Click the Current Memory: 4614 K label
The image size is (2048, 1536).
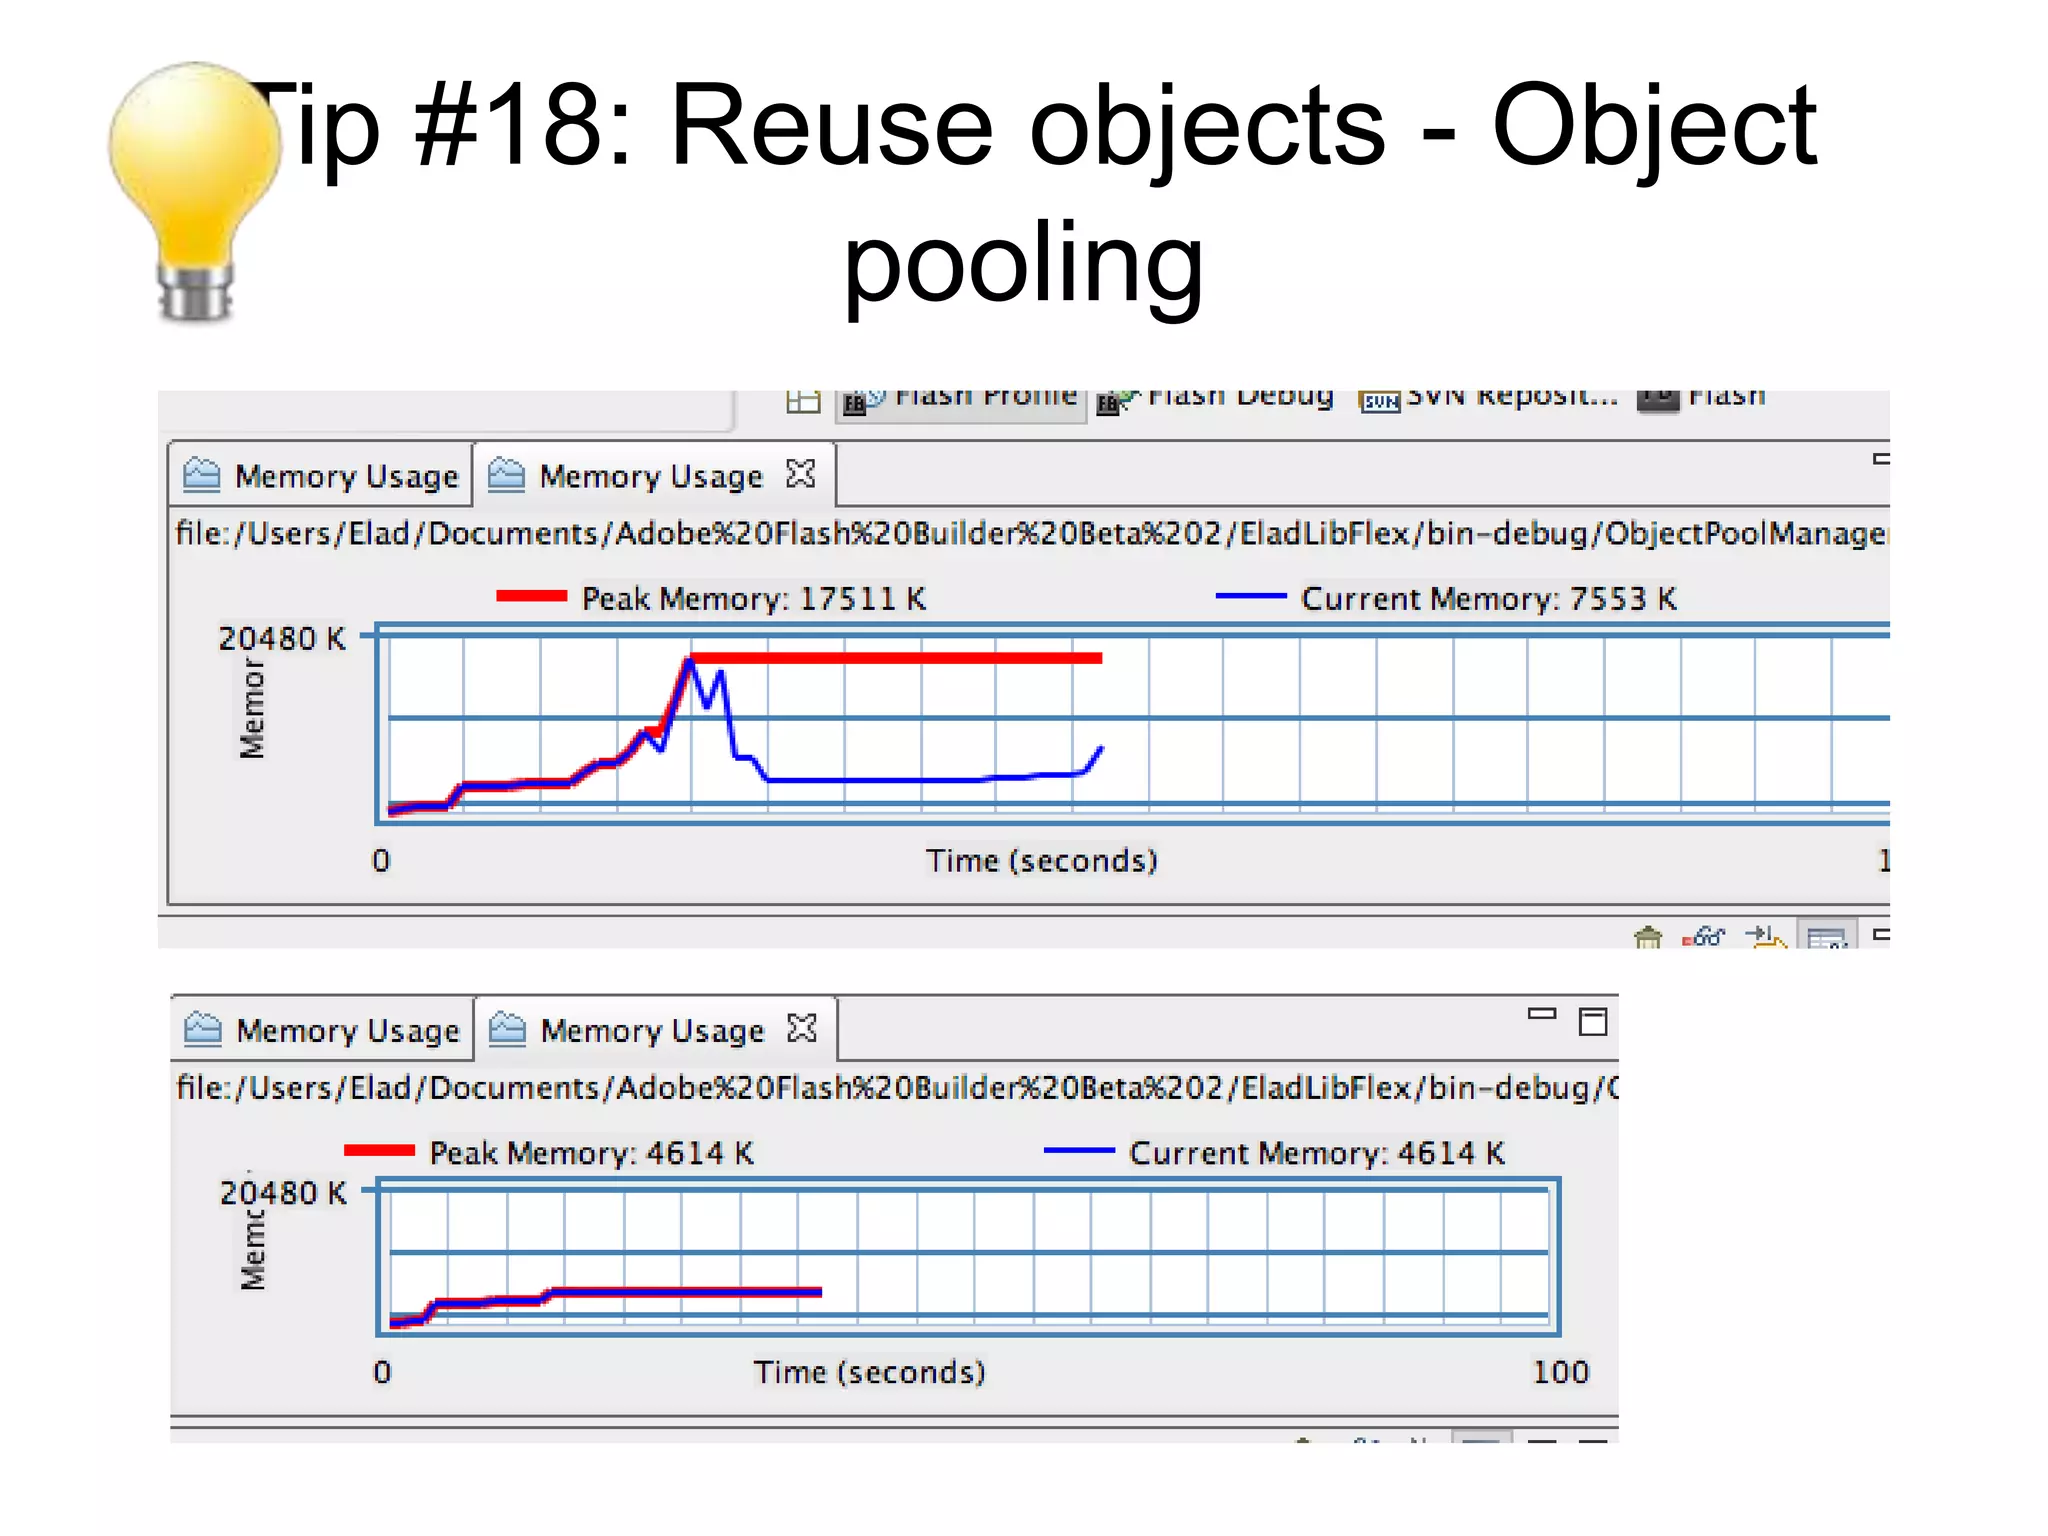[x=1316, y=1153]
